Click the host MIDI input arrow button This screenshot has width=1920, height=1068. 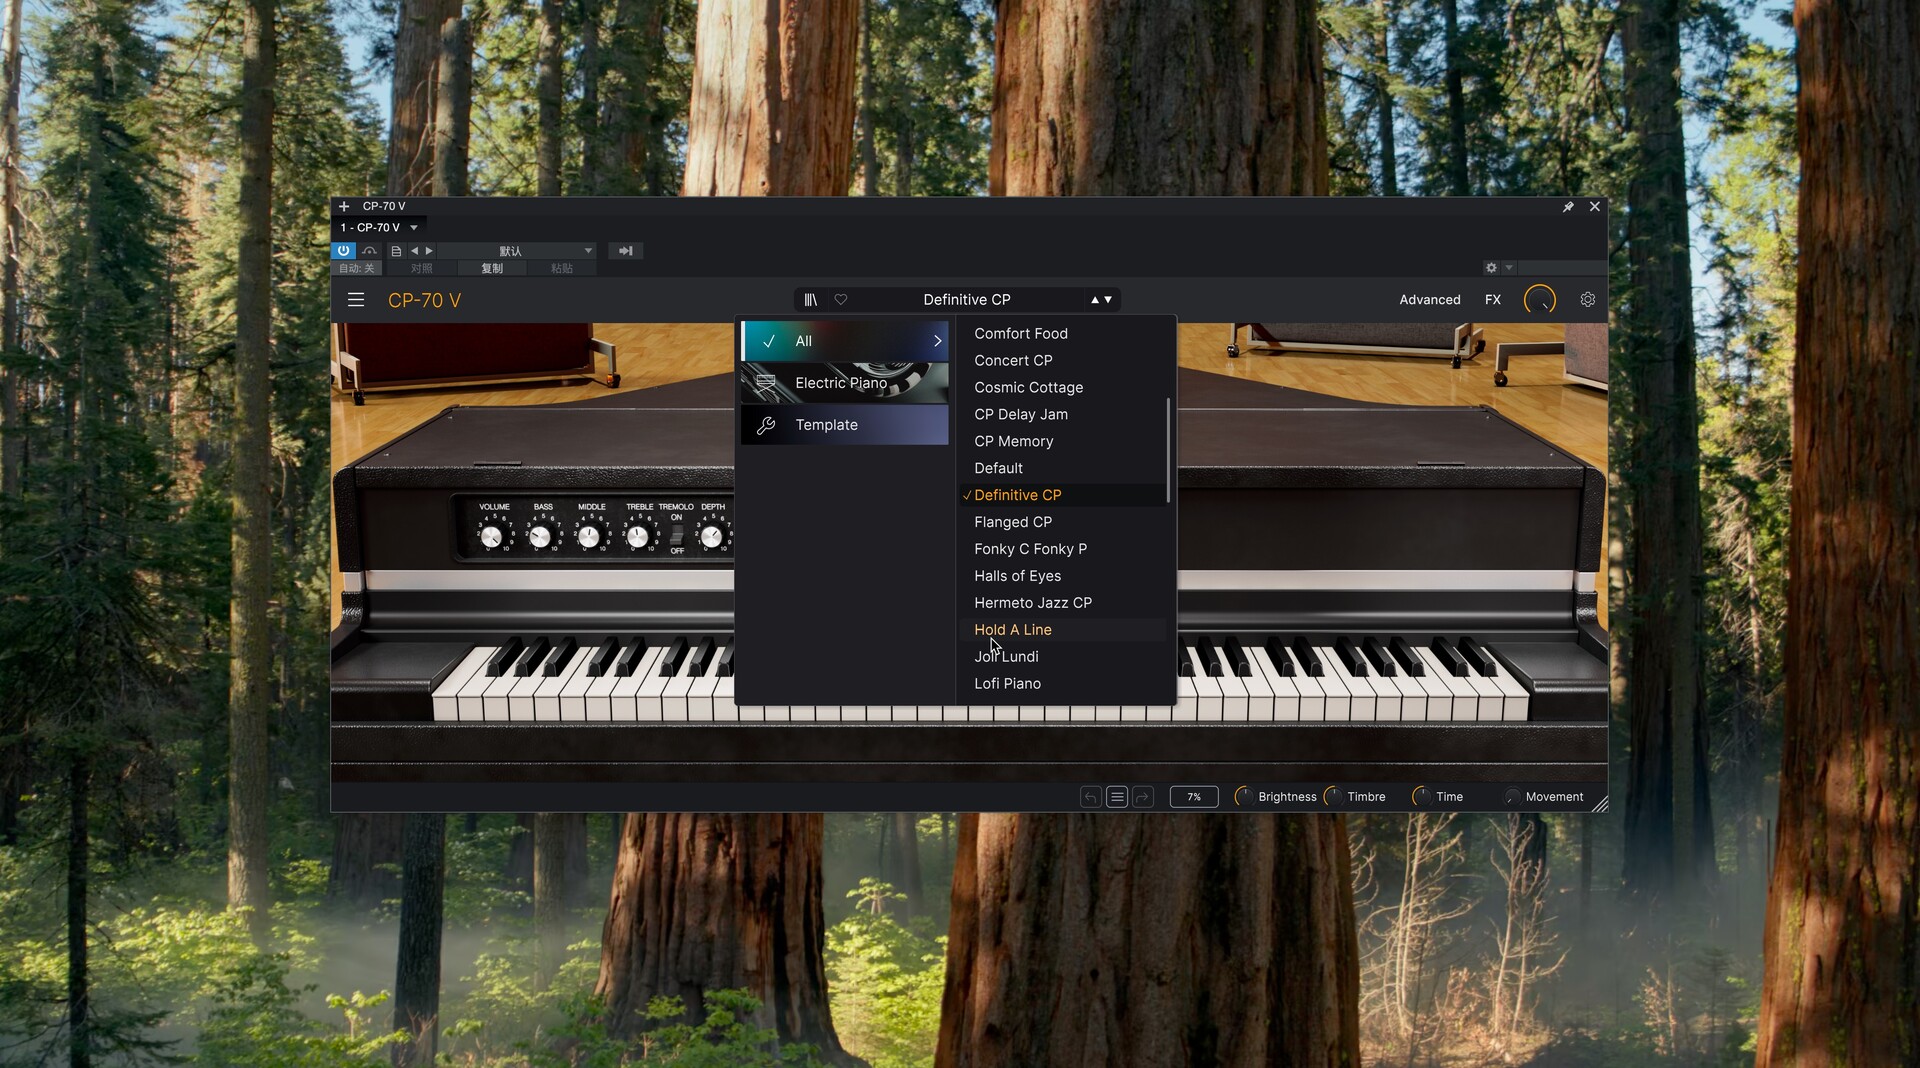point(625,251)
